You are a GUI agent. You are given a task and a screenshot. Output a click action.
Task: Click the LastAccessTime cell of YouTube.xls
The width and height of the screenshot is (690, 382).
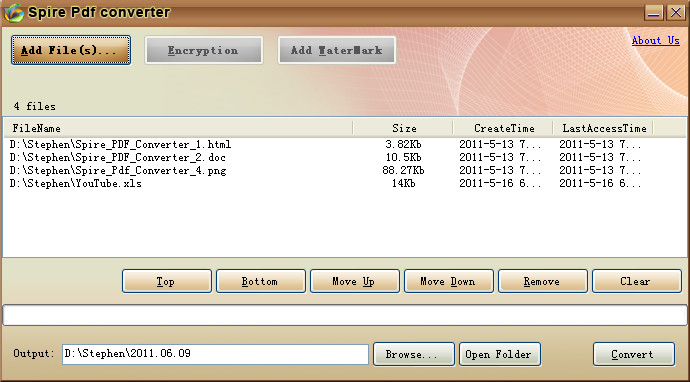600,183
